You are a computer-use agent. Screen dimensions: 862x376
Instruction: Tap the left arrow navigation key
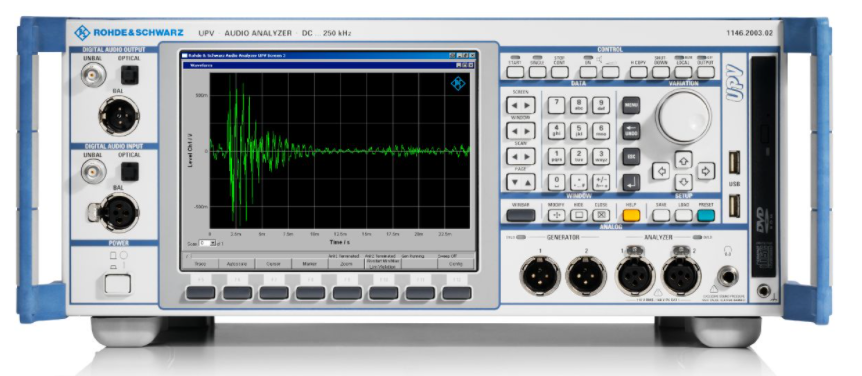coord(660,171)
